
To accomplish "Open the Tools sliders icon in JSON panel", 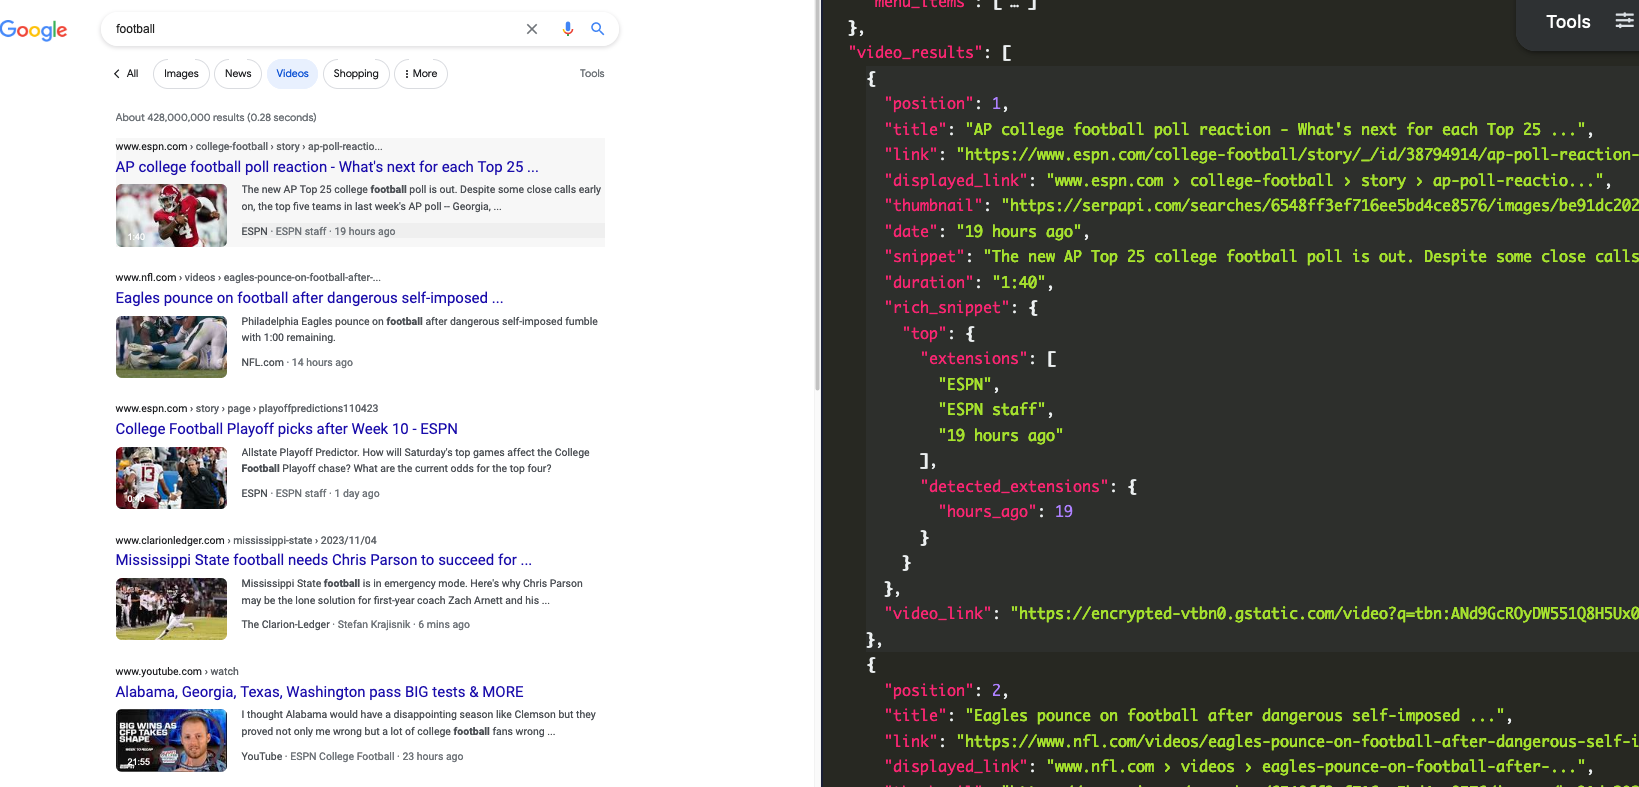I will [x=1624, y=21].
